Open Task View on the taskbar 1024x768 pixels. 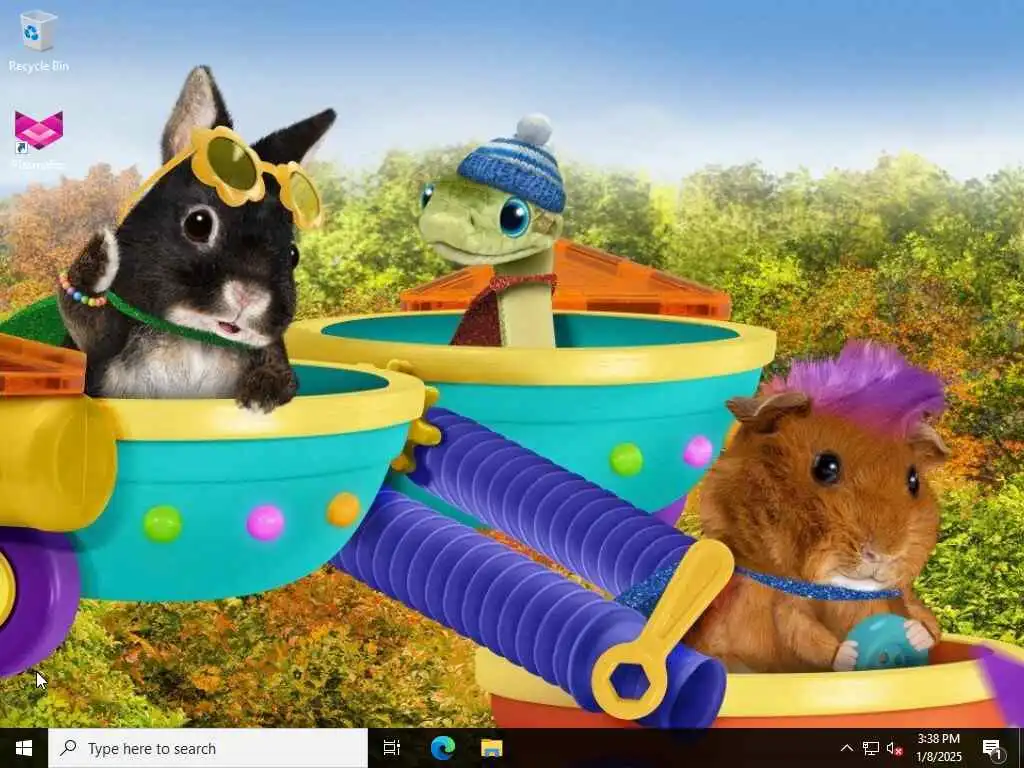pos(391,748)
